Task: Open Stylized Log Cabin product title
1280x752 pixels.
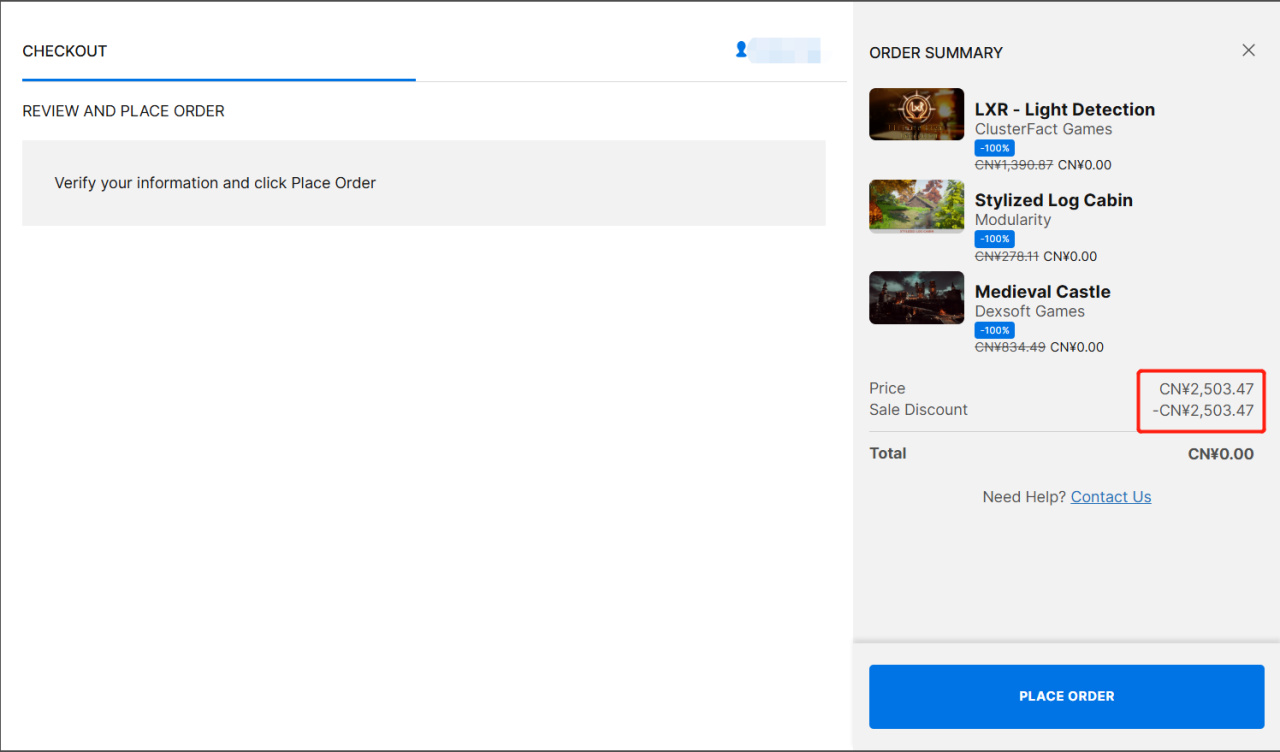Action: [1053, 200]
